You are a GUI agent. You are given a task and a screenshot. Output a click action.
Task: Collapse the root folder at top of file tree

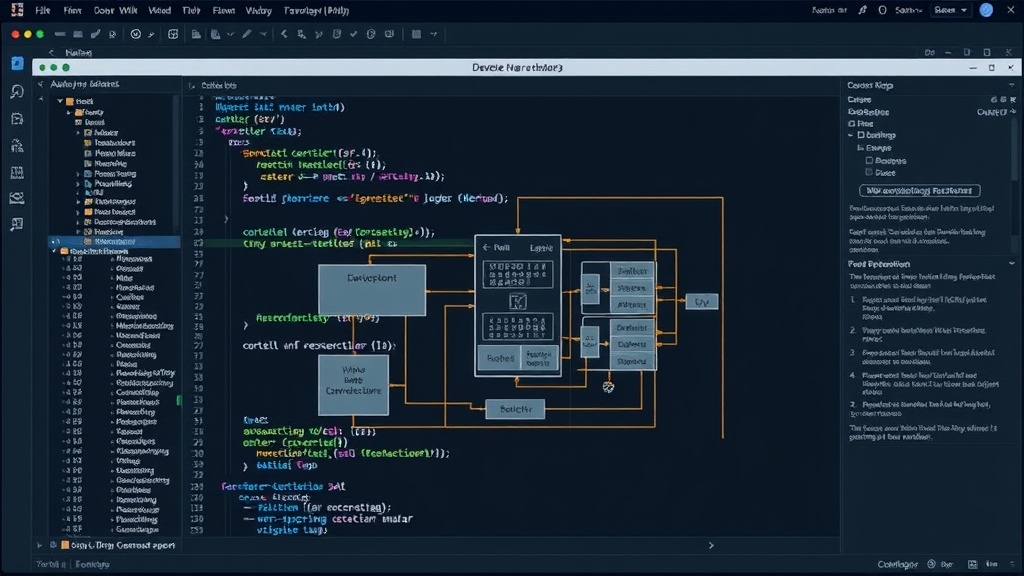click(60, 101)
